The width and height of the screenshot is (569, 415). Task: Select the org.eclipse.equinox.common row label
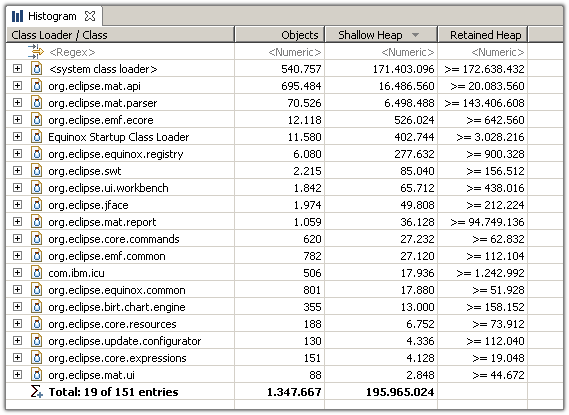(117, 290)
